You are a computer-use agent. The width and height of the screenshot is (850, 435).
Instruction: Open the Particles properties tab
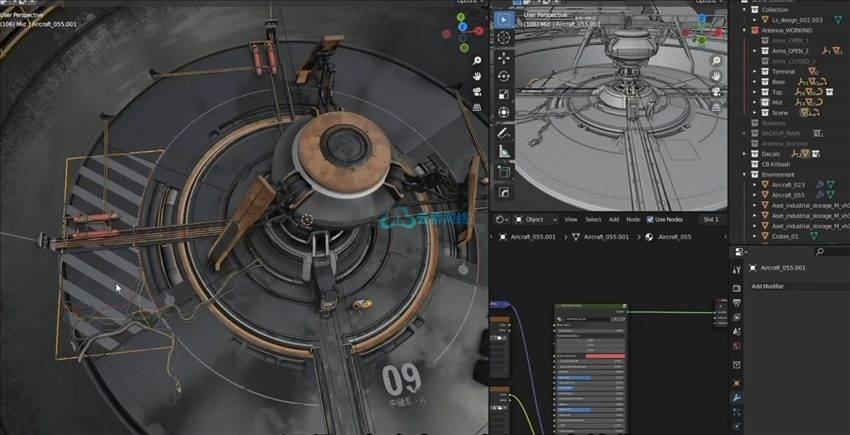coord(736,412)
